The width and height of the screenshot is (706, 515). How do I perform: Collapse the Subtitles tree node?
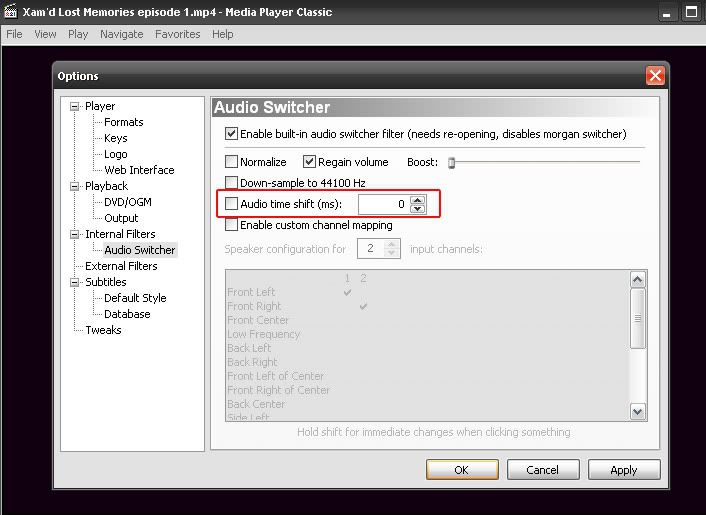pos(74,282)
